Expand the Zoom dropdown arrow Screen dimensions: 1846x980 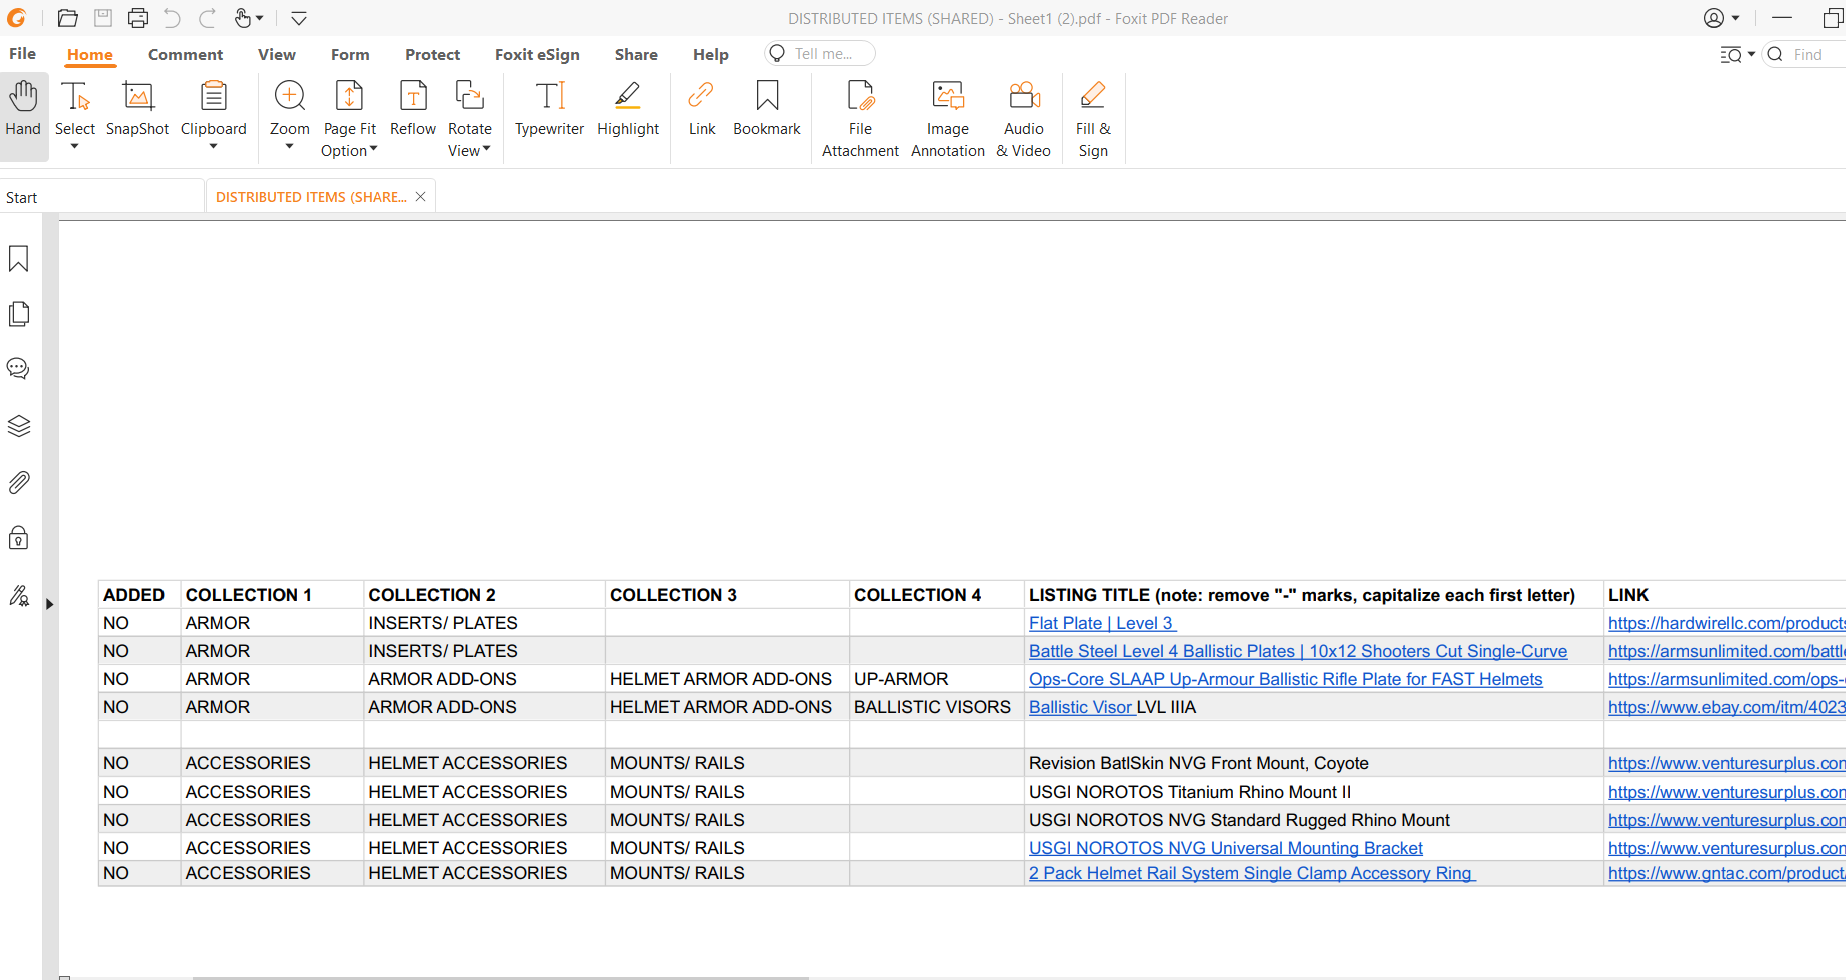290,147
